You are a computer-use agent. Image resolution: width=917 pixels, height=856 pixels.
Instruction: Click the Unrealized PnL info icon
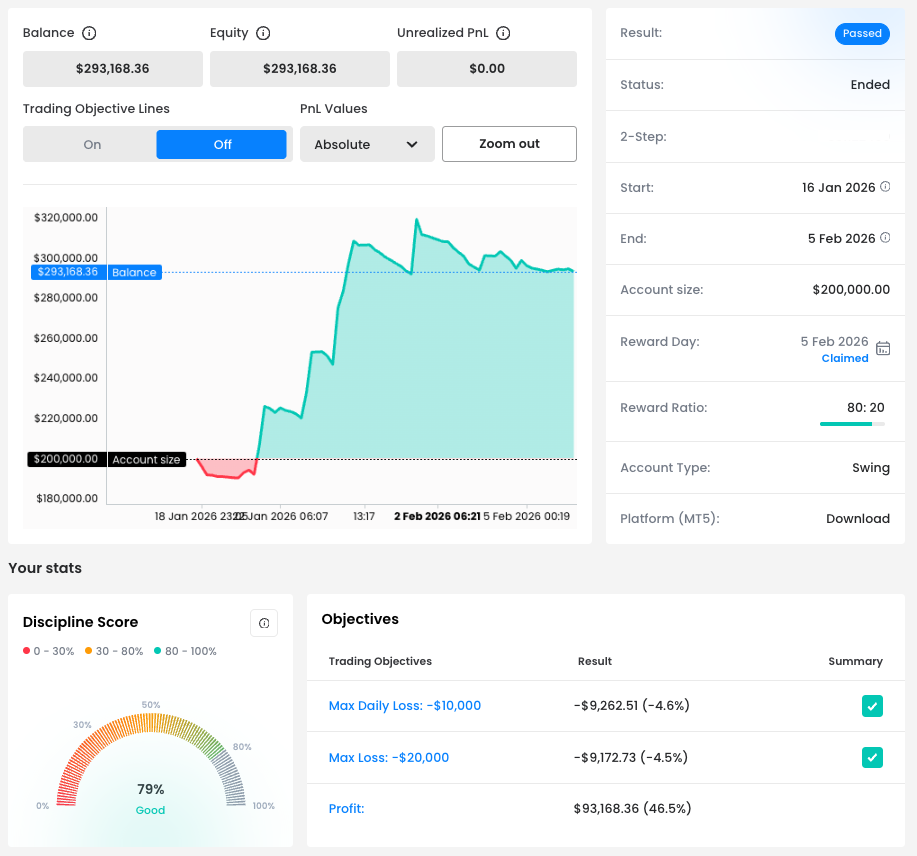pos(503,33)
